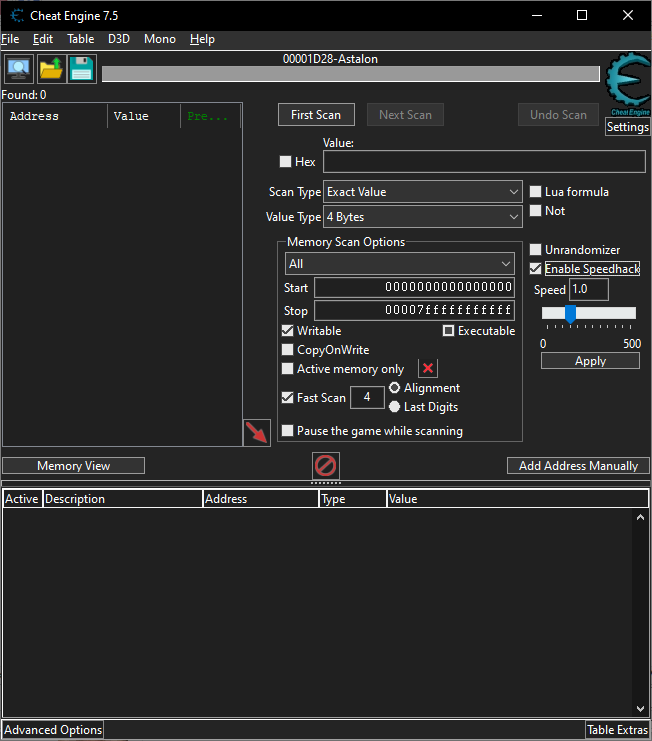The image size is (652, 741).
Task: Click the Start address field
Action: [414, 287]
